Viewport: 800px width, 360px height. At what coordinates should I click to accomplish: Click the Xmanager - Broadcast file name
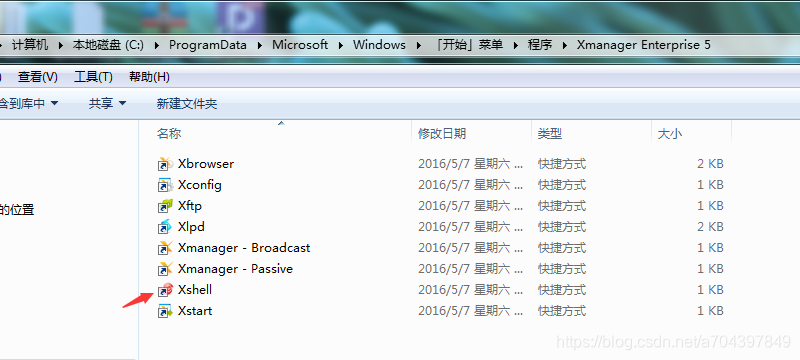(x=244, y=248)
